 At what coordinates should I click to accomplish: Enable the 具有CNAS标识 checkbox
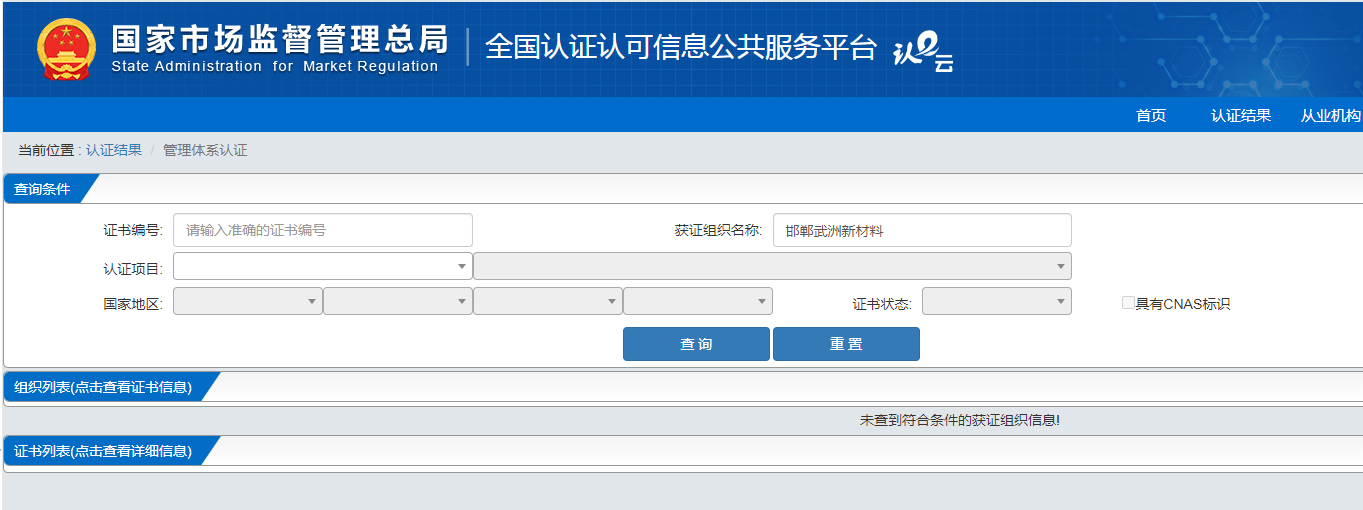tap(1128, 303)
